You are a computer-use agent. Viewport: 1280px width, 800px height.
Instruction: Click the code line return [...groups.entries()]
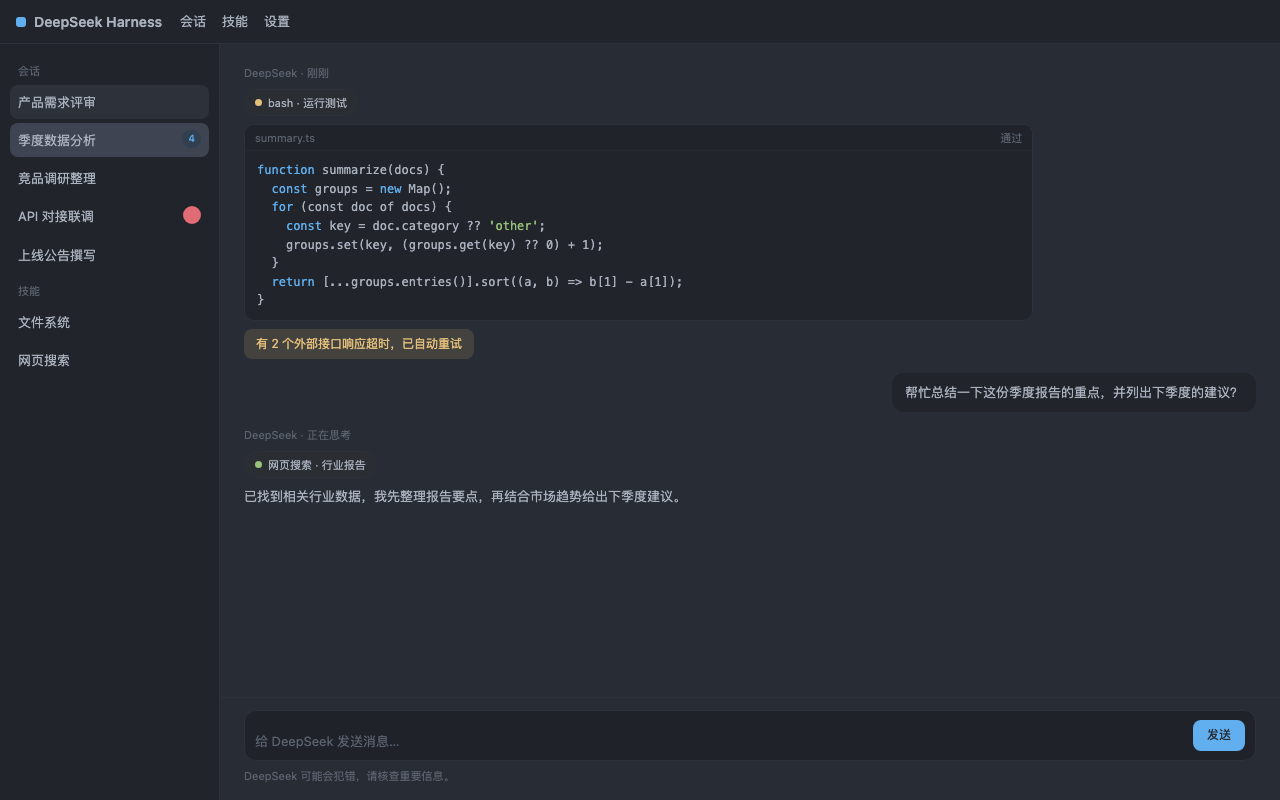click(477, 282)
